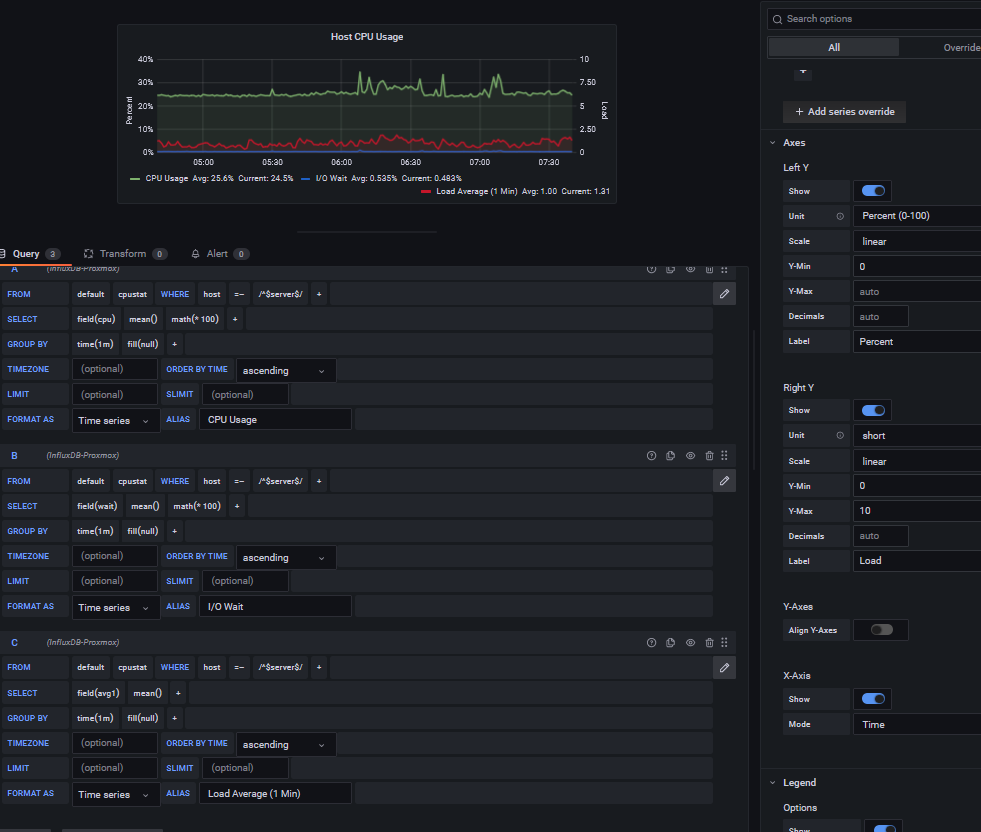Hide query B with eye icon
The width and height of the screenshot is (981, 832).
(690, 455)
